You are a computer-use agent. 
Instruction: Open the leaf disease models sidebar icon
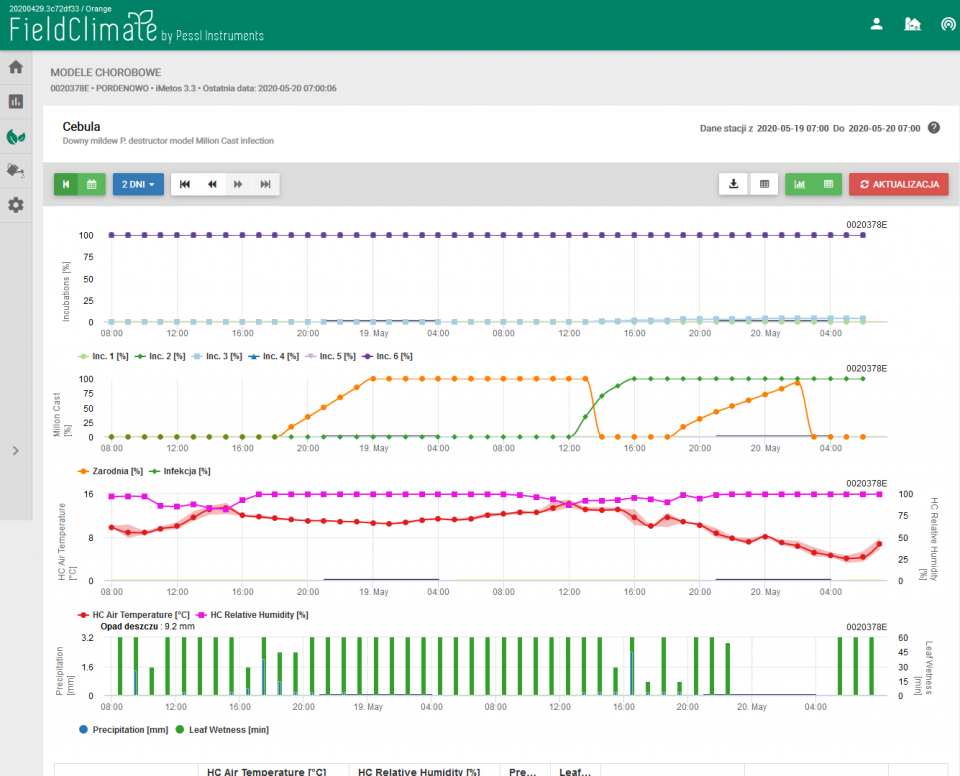pyautogui.click(x=16, y=136)
